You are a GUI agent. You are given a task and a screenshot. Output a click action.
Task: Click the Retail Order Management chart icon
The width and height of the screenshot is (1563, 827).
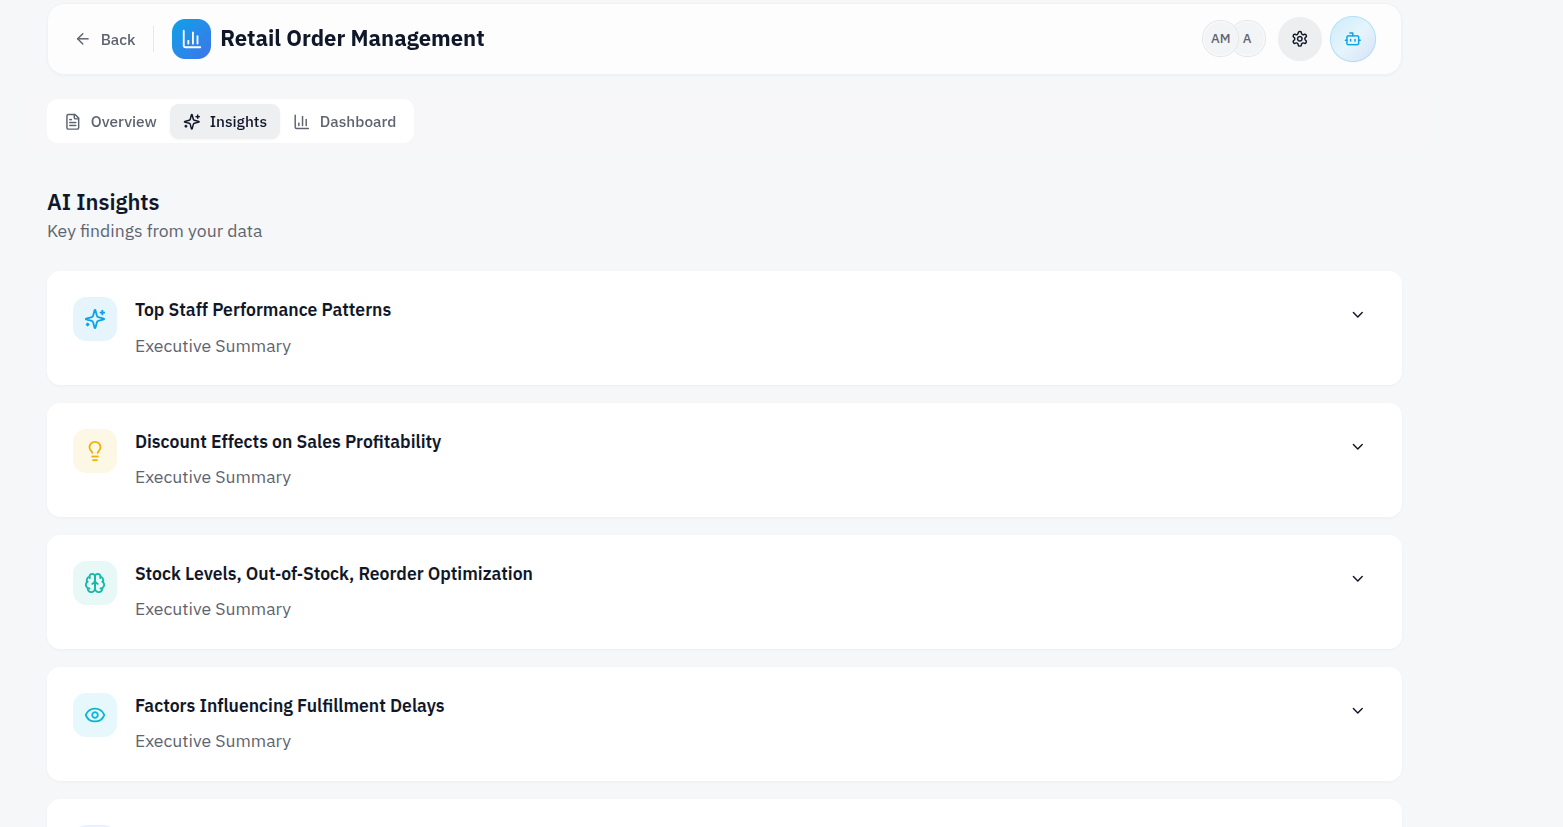(191, 39)
